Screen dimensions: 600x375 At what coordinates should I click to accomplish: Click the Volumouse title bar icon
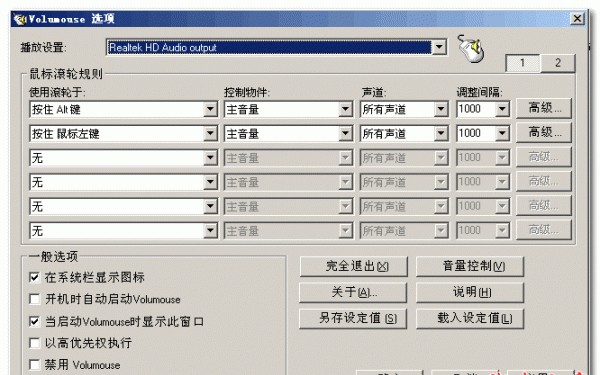click(x=20, y=19)
